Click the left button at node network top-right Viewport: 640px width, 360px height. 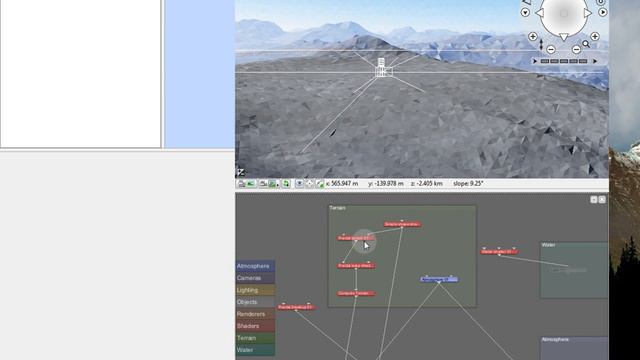click(594, 200)
